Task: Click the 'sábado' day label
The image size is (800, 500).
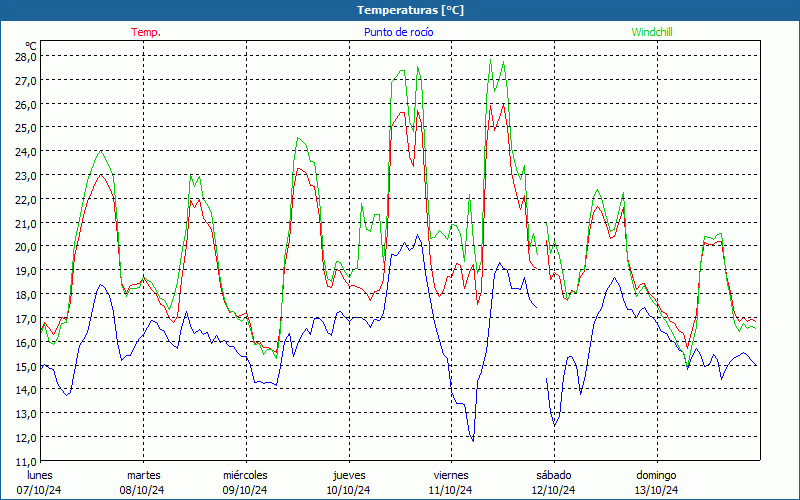Action: 554,475
